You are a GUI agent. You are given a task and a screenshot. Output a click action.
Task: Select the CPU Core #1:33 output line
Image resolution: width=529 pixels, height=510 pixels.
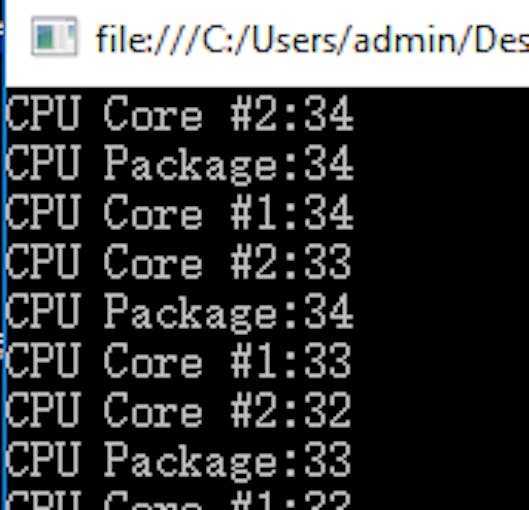click(x=179, y=361)
